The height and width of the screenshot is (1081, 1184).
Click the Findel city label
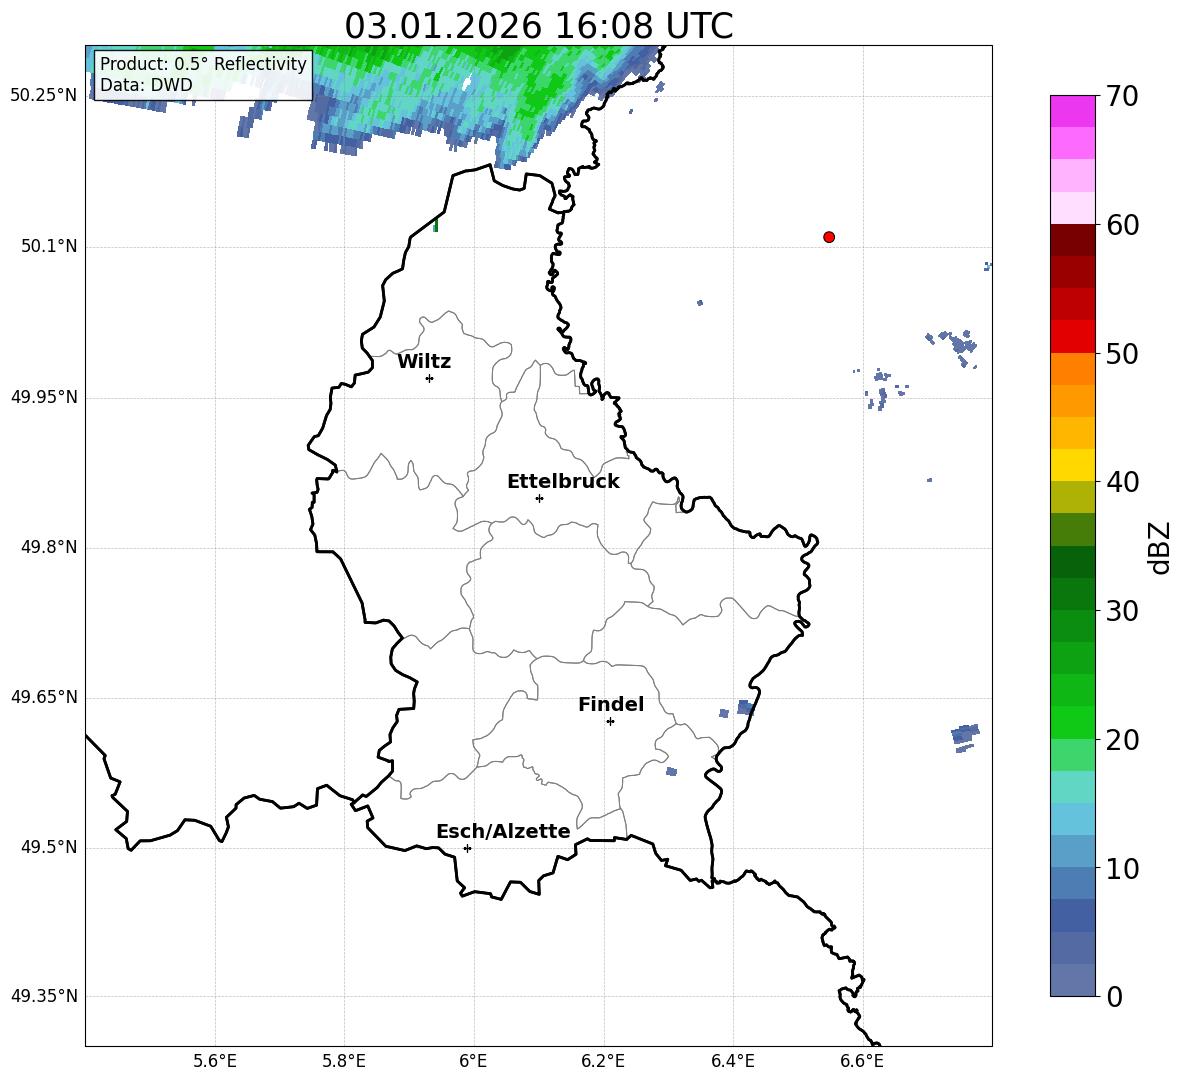pyautogui.click(x=611, y=704)
